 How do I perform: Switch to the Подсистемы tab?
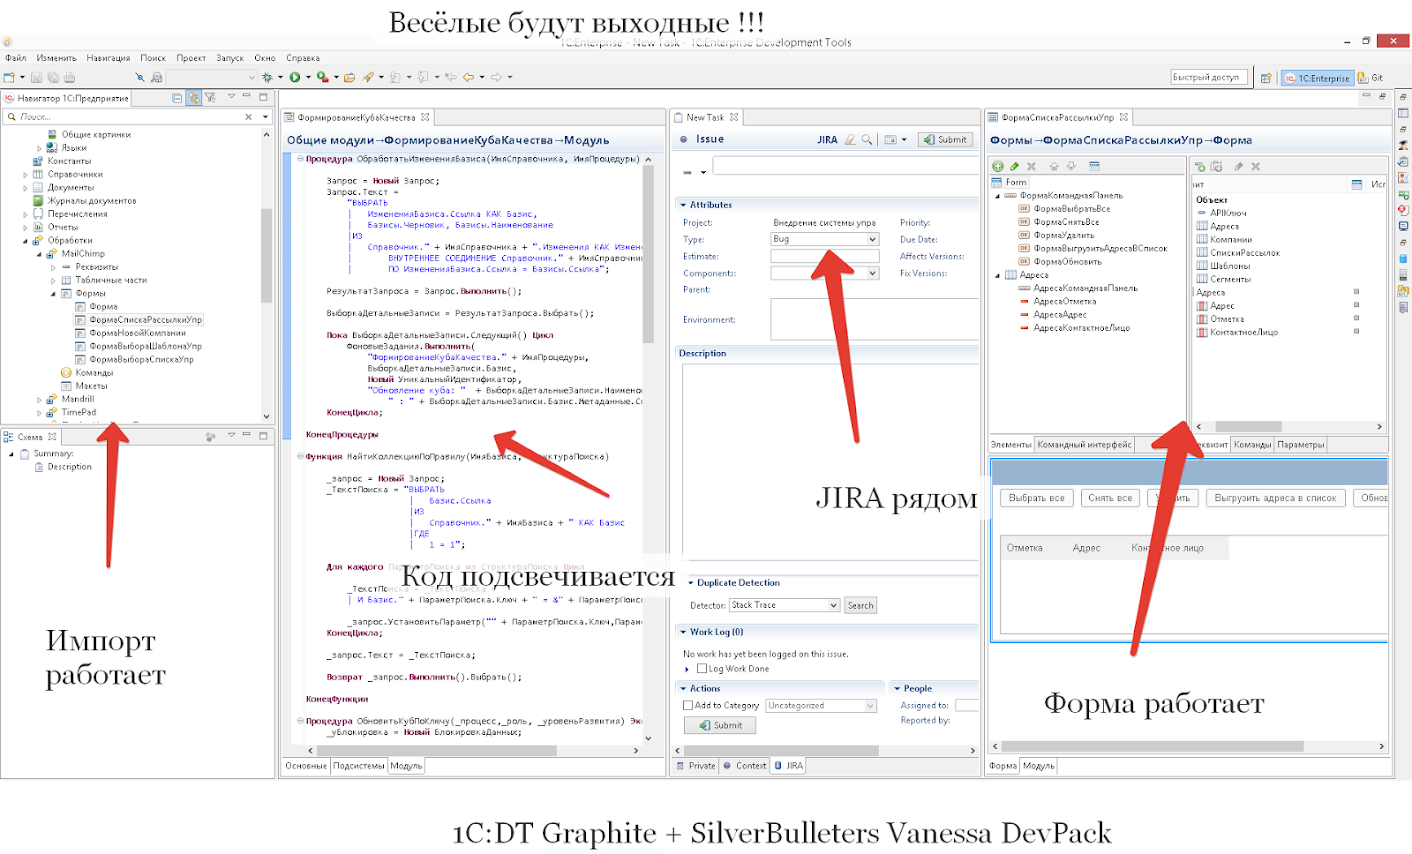pos(358,766)
